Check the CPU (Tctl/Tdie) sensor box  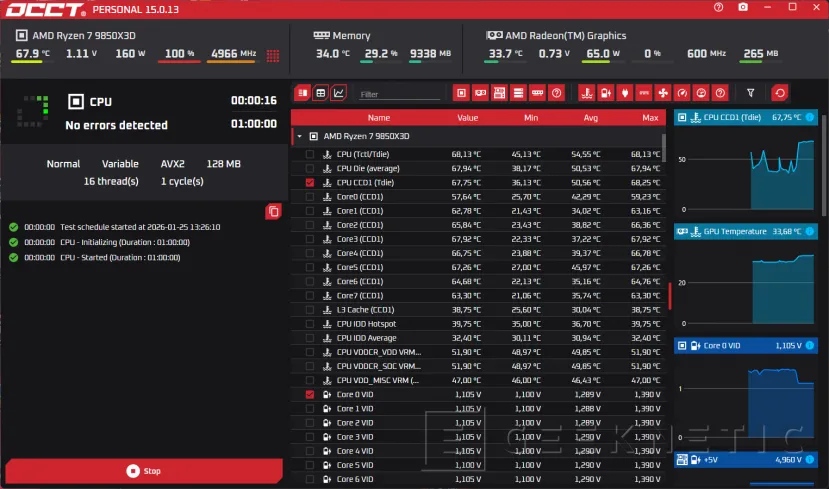click(x=310, y=155)
